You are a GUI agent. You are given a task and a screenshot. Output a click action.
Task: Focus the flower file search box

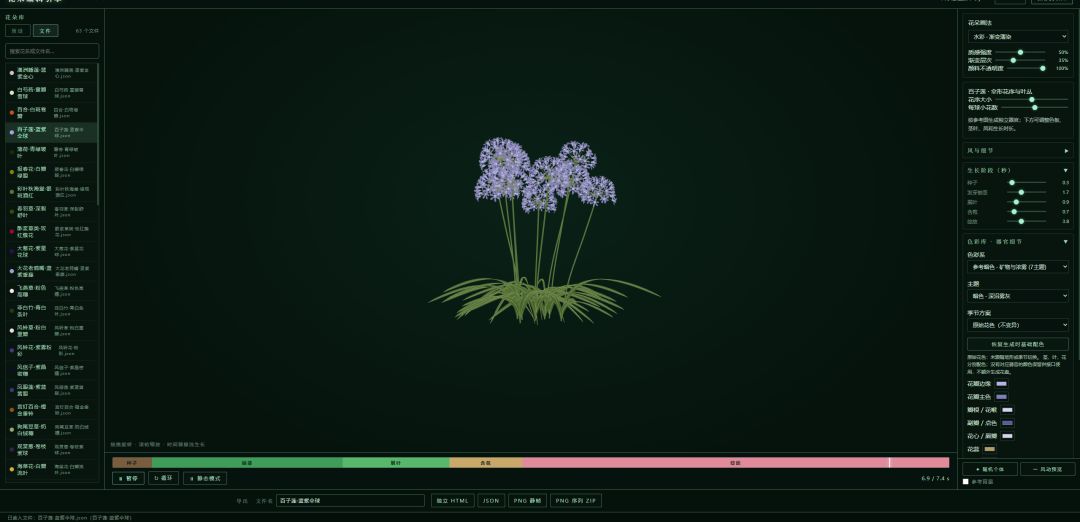tap(52, 51)
